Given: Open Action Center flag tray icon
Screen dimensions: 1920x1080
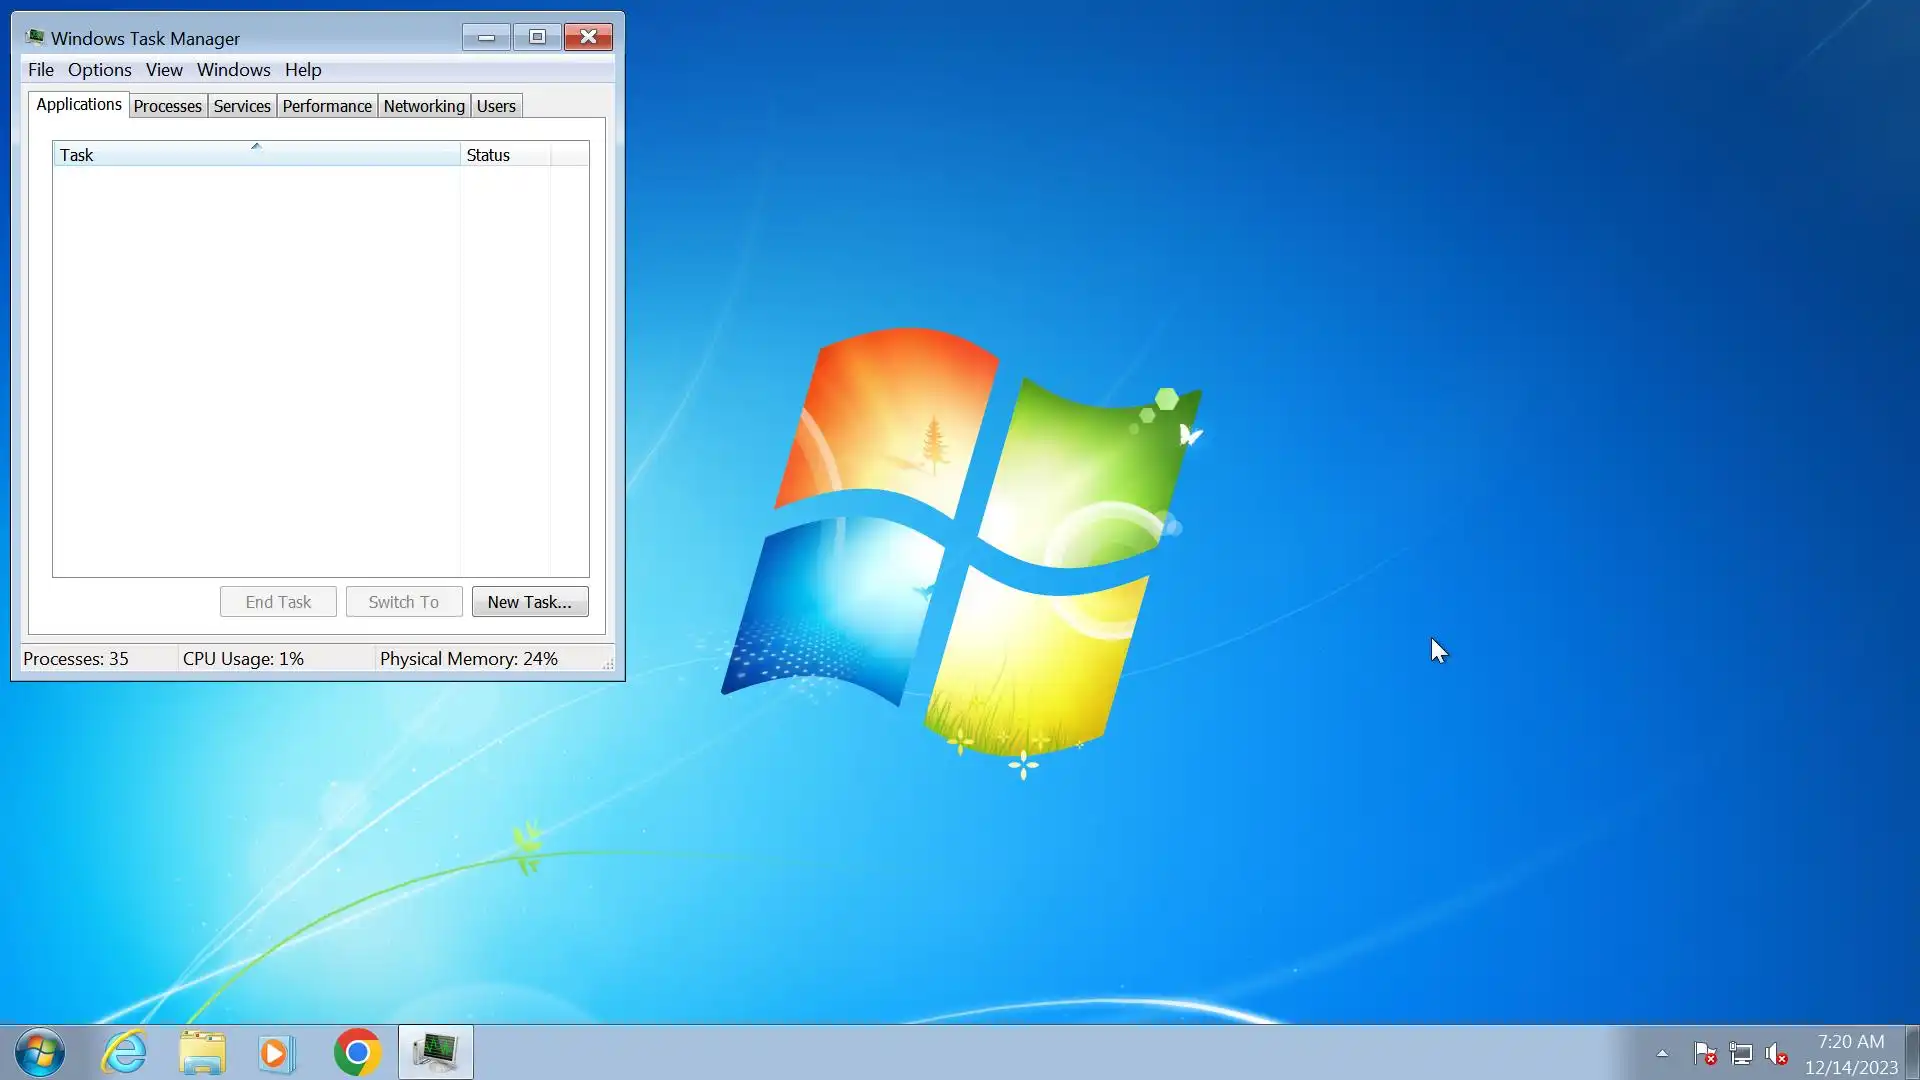Looking at the screenshot, I should 1705,1054.
